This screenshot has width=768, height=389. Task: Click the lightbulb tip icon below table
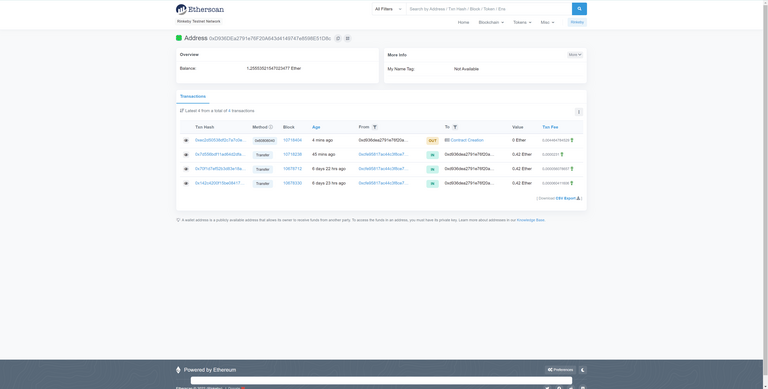click(x=178, y=220)
